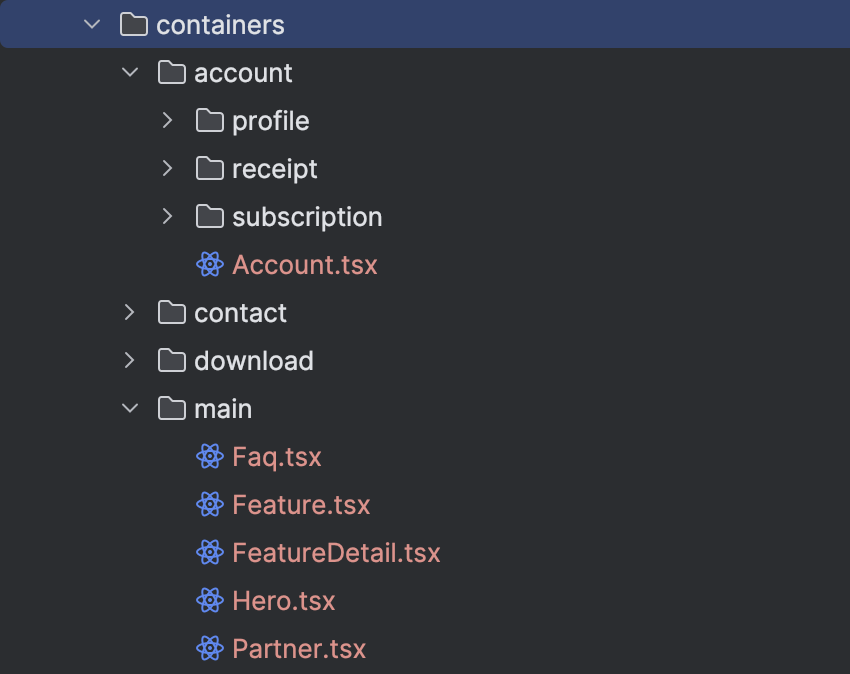The width and height of the screenshot is (850, 674).
Task: Click the React icon beside Partner.tsx
Action: pyautogui.click(x=210, y=649)
